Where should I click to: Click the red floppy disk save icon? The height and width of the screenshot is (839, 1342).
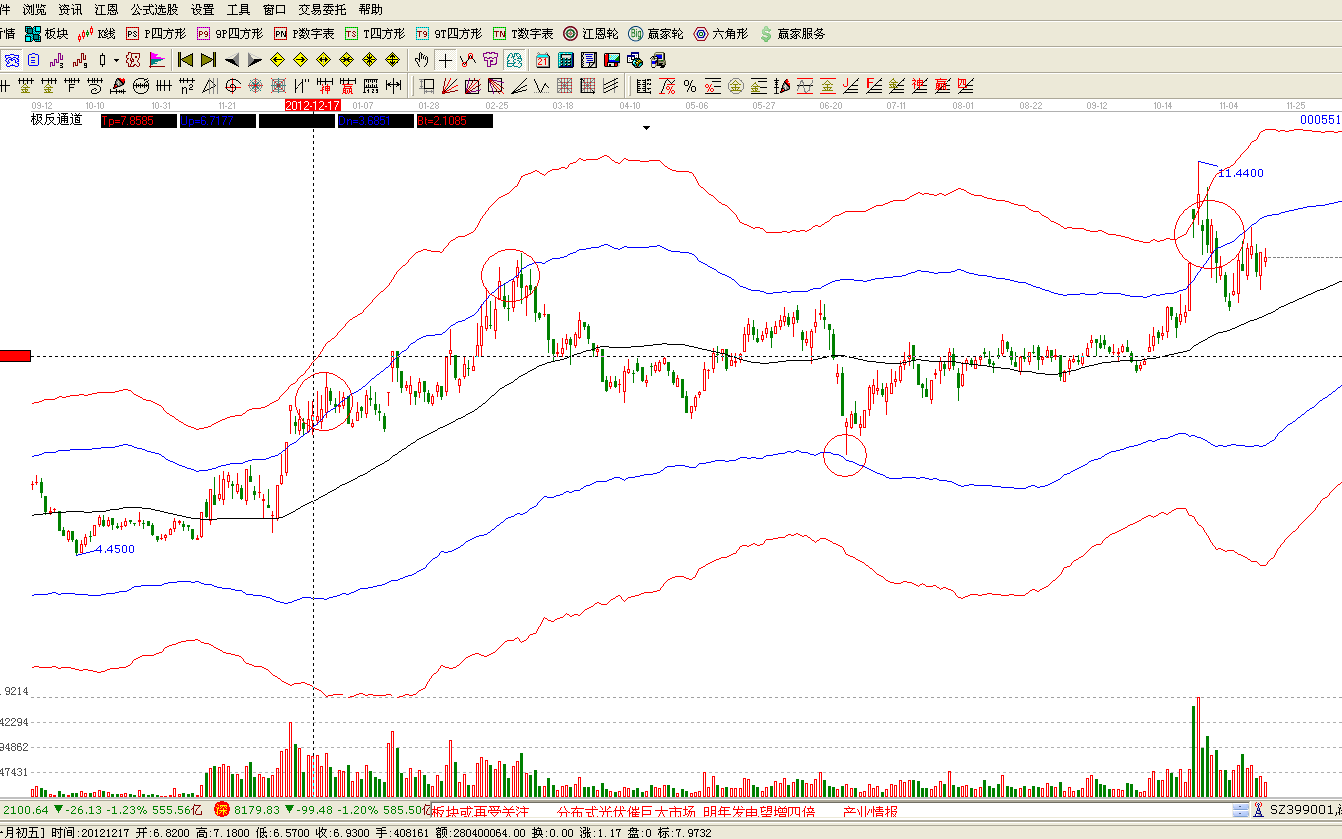(x=612, y=60)
